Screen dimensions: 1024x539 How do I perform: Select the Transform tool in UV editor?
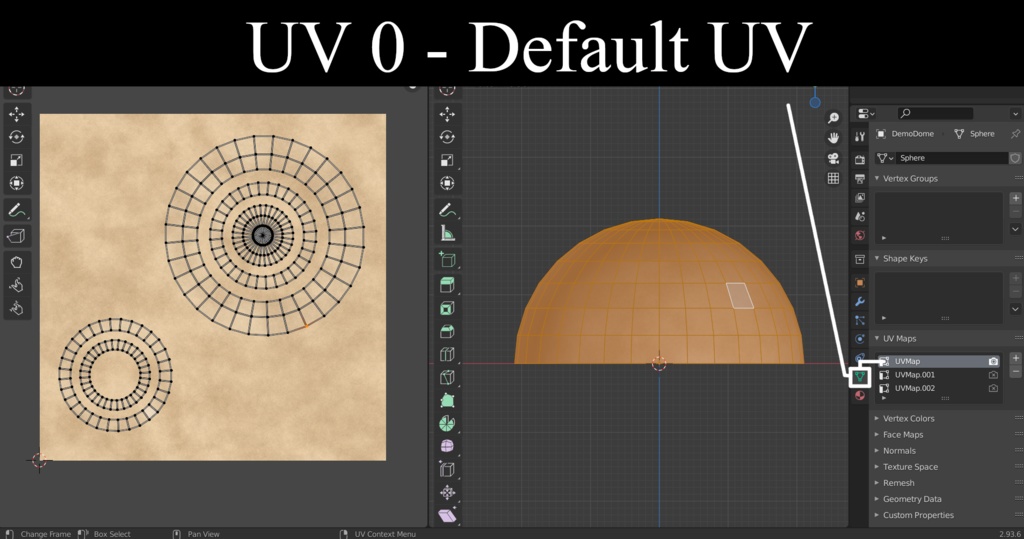16,183
